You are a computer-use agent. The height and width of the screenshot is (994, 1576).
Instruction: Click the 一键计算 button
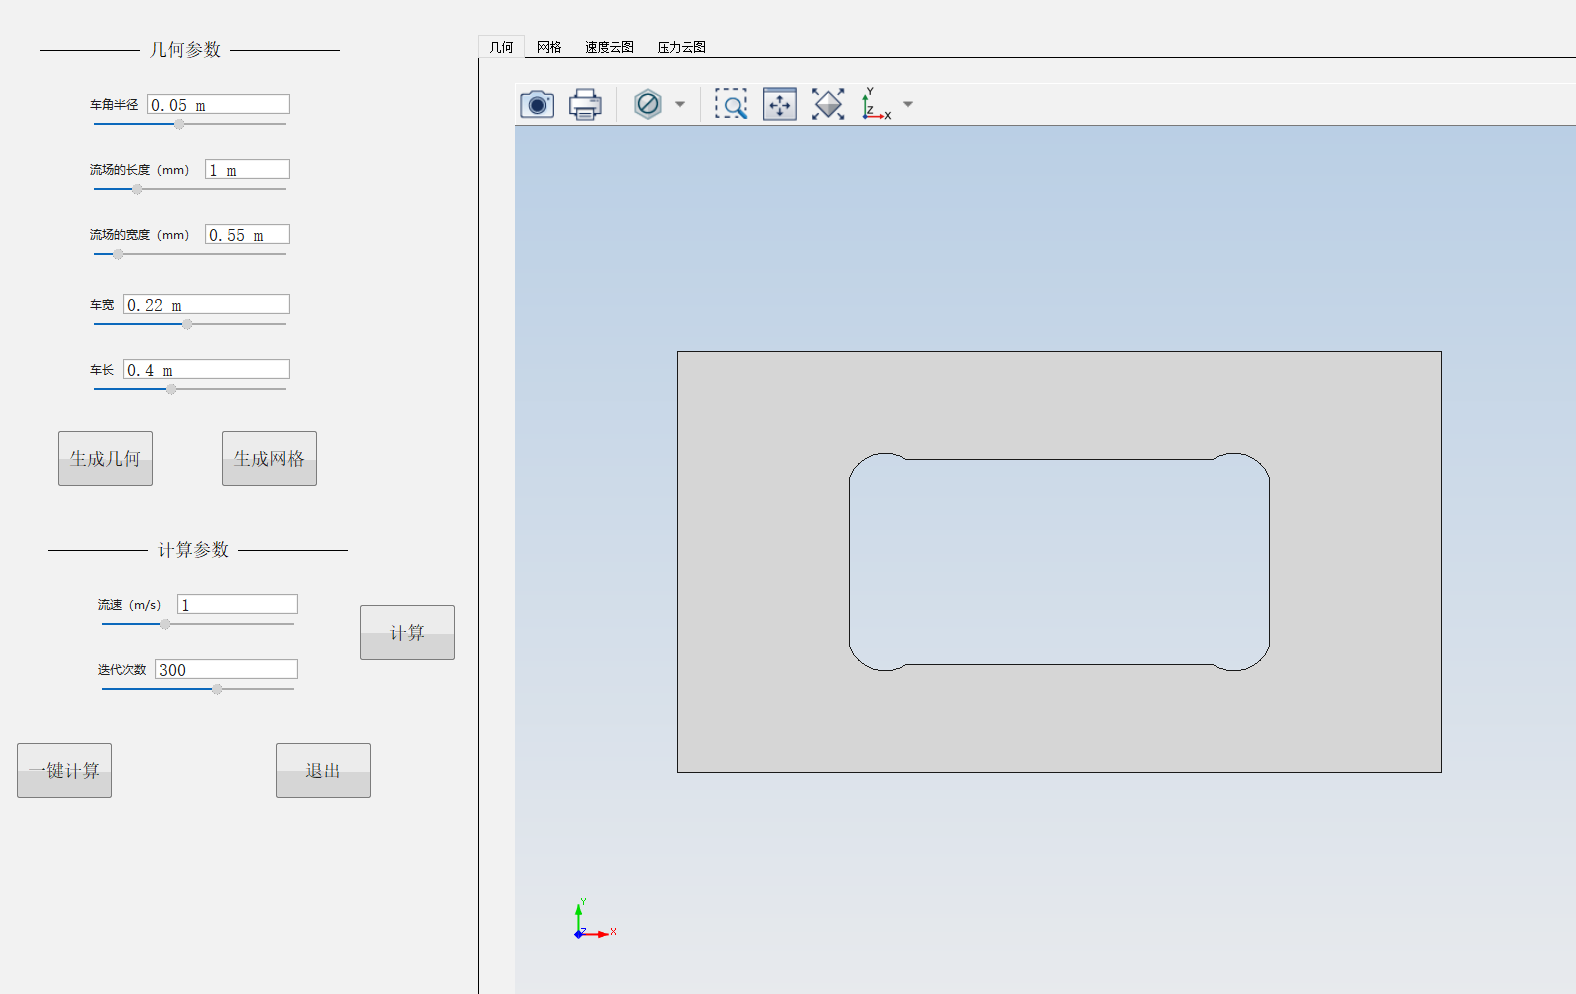click(64, 770)
